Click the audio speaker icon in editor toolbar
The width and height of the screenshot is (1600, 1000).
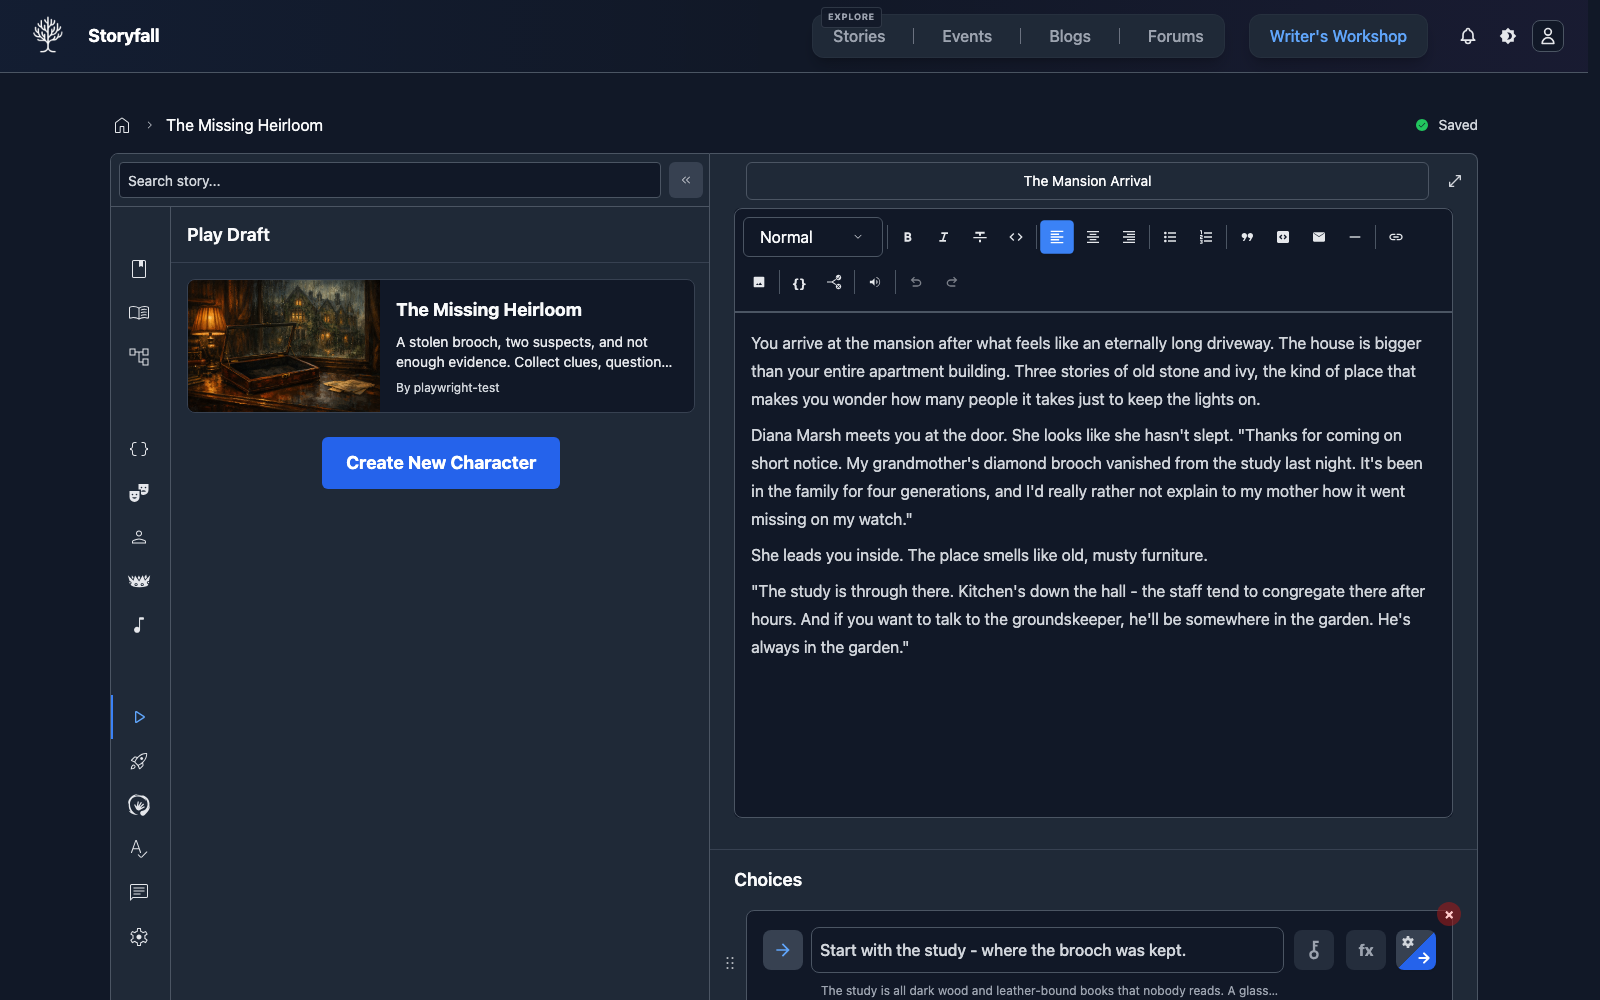pyautogui.click(x=874, y=282)
